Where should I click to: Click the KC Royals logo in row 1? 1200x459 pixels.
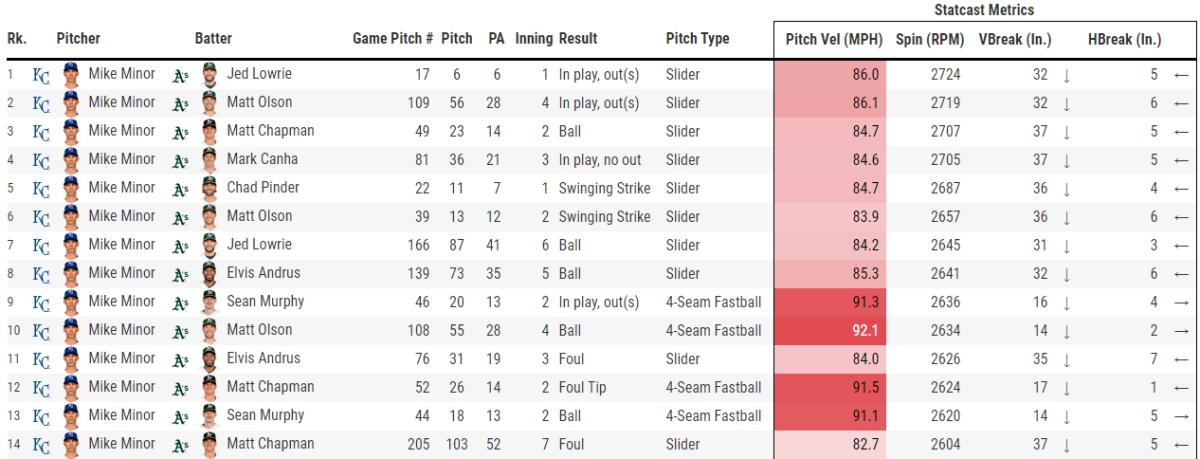coord(41,74)
